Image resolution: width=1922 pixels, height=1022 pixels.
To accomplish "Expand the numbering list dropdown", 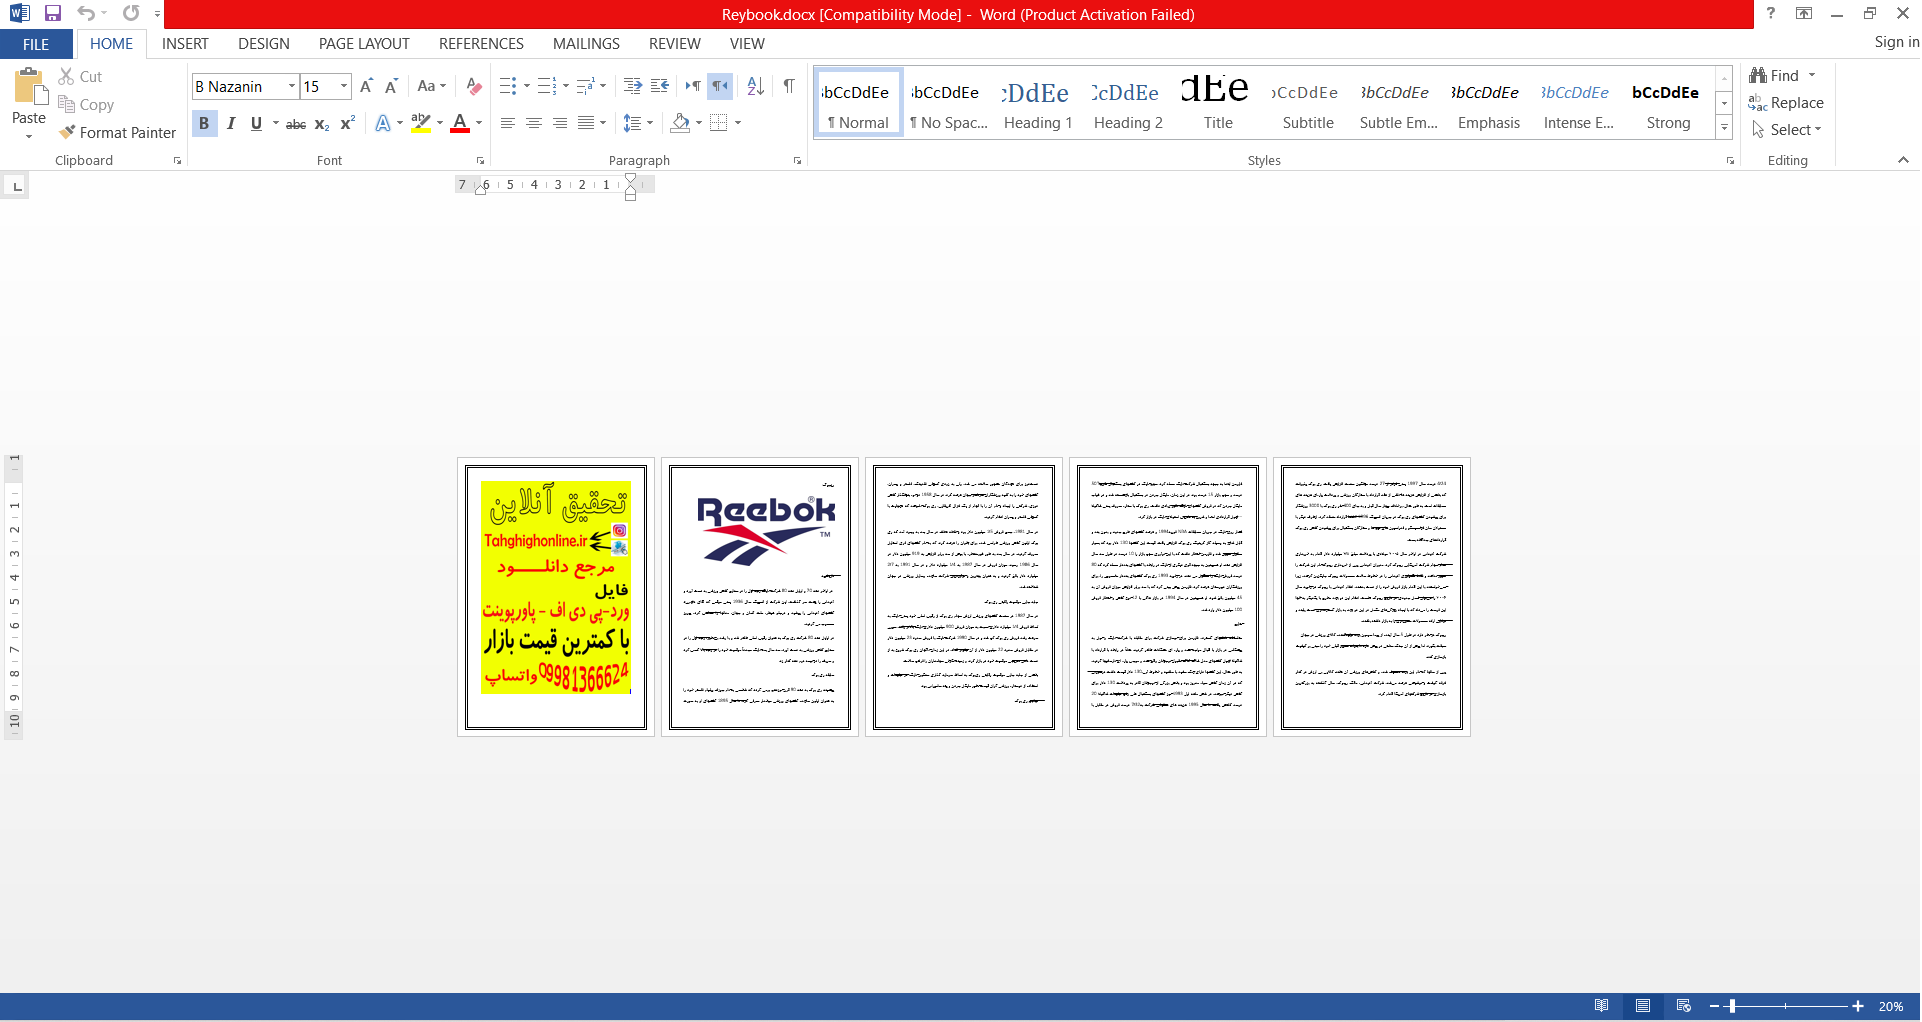I will 566,86.
